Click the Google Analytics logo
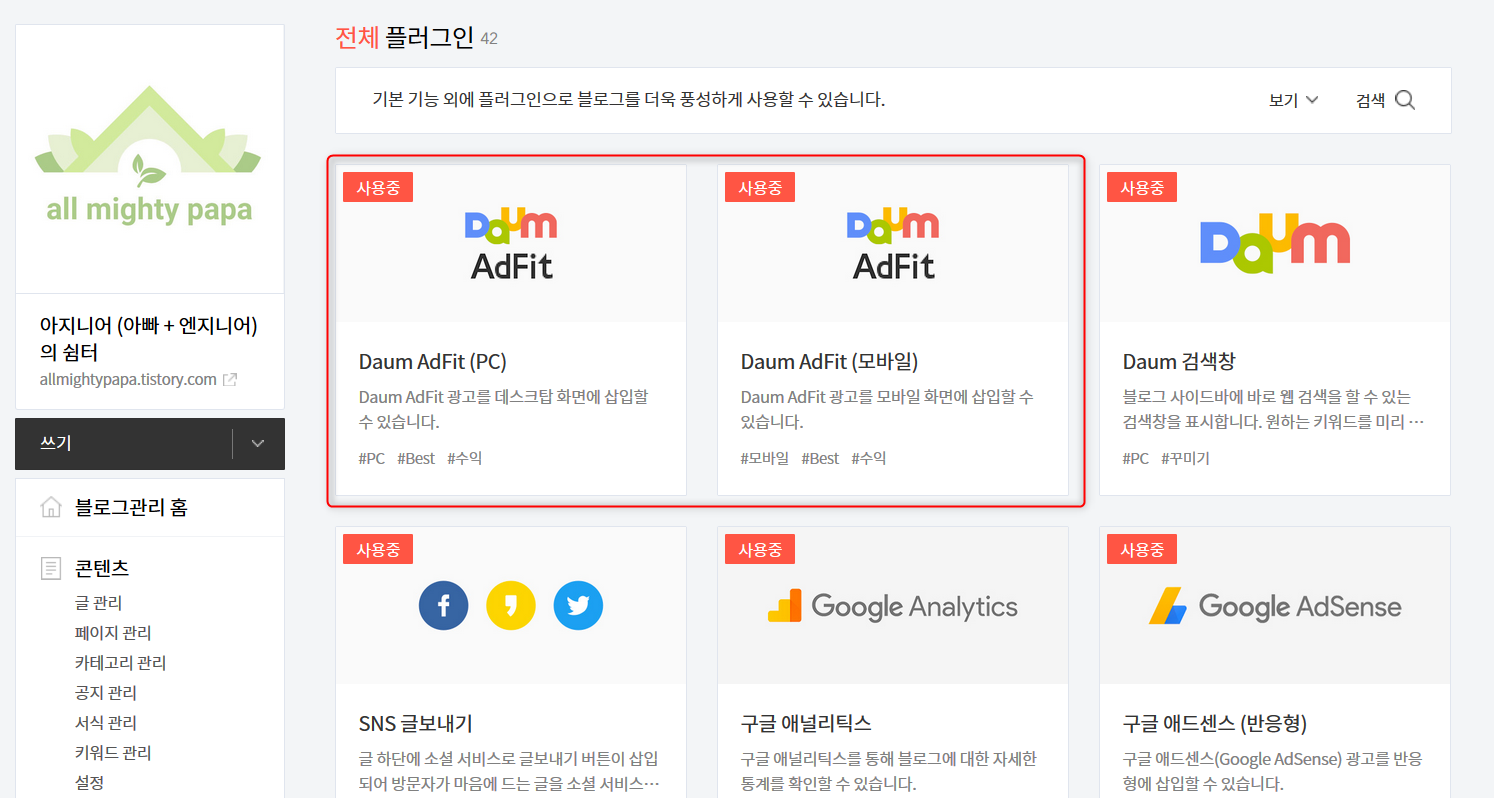1494x798 pixels. point(893,606)
